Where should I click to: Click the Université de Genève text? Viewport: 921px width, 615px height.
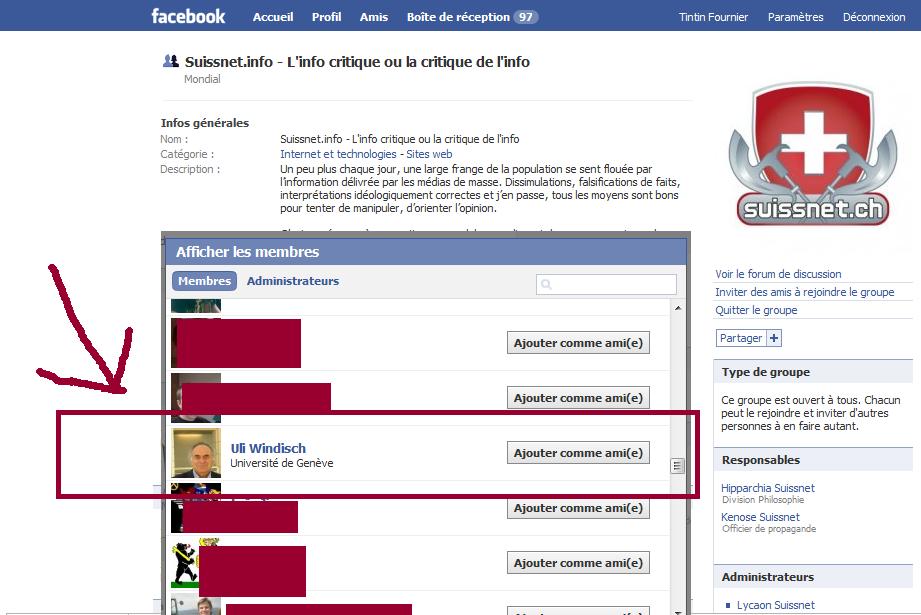click(281, 463)
